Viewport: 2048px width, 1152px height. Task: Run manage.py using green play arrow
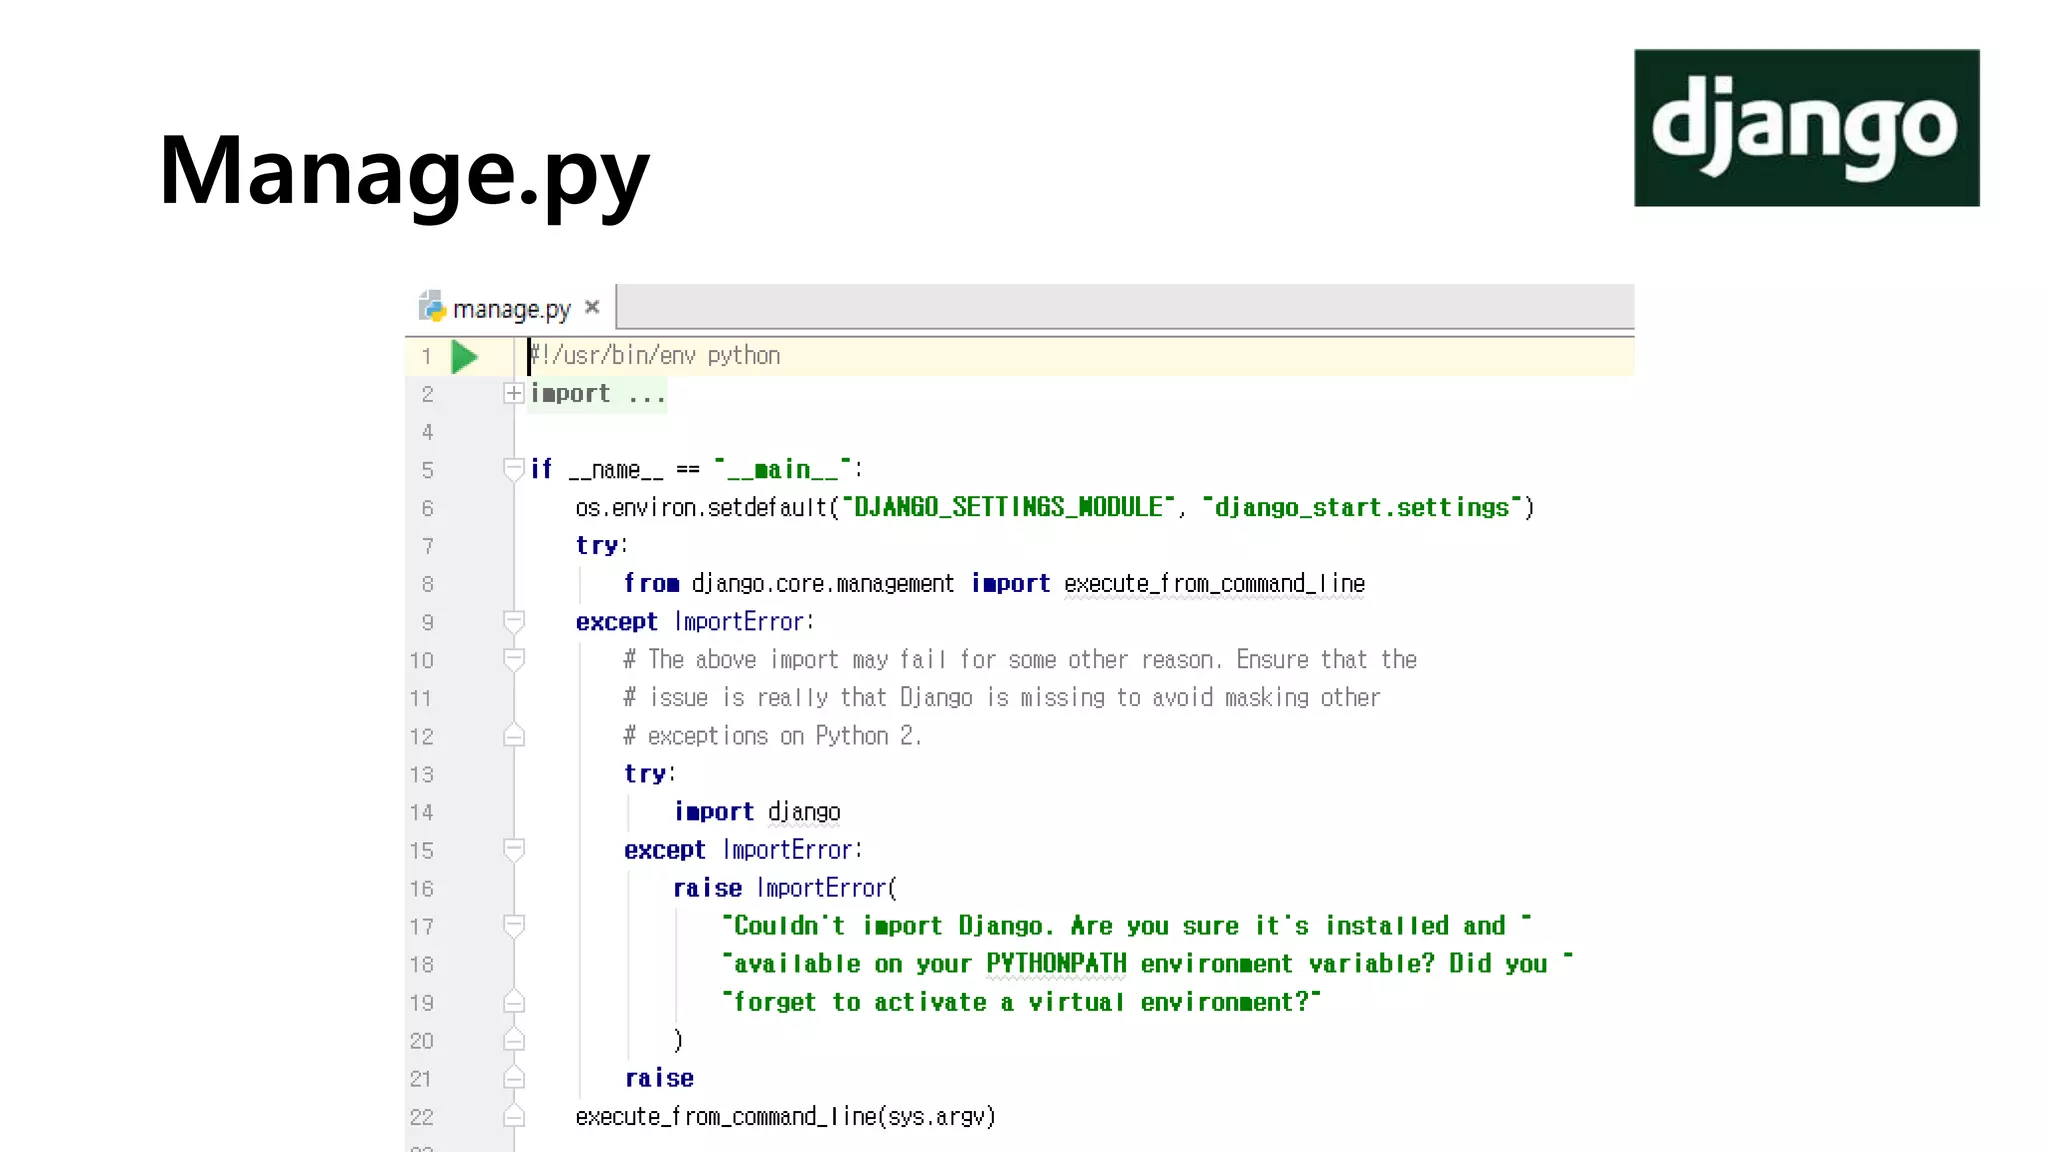465,357
